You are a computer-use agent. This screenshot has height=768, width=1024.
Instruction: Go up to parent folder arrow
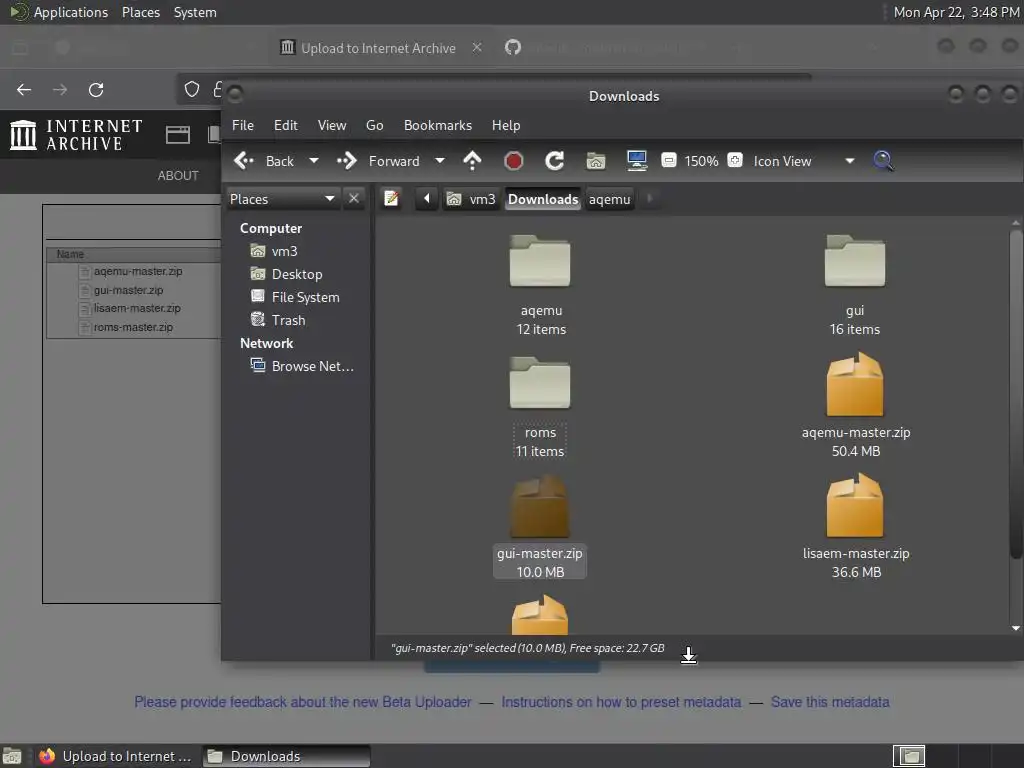point(472,161)
